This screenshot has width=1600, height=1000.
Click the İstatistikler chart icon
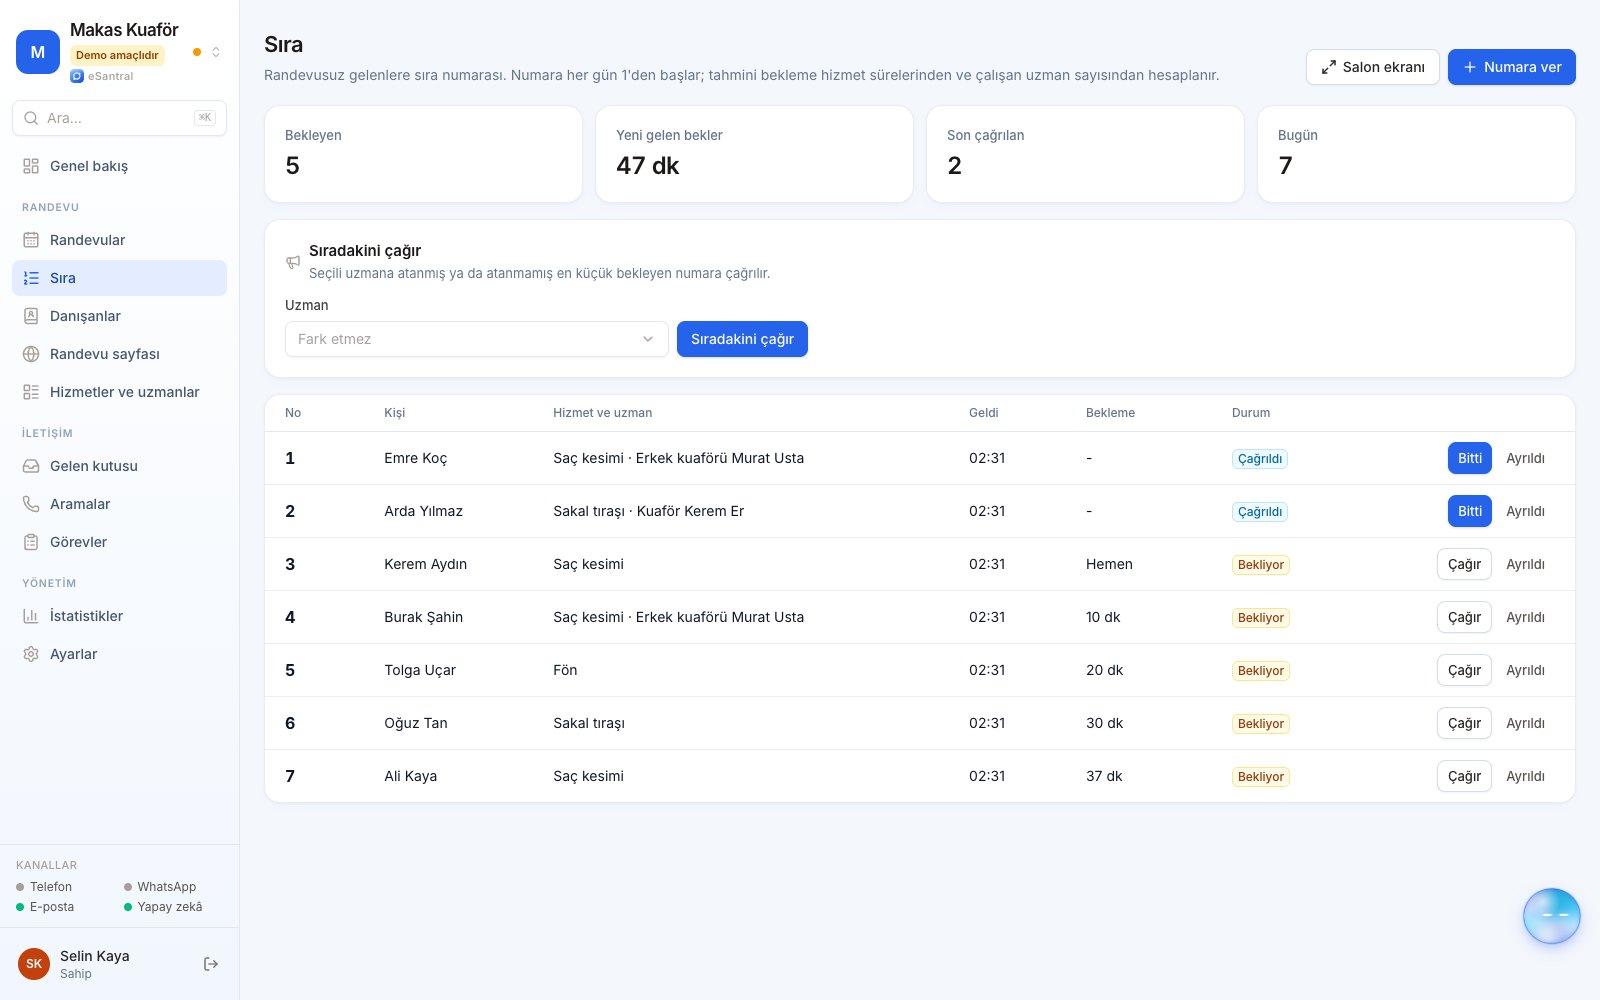coord(31,616)
